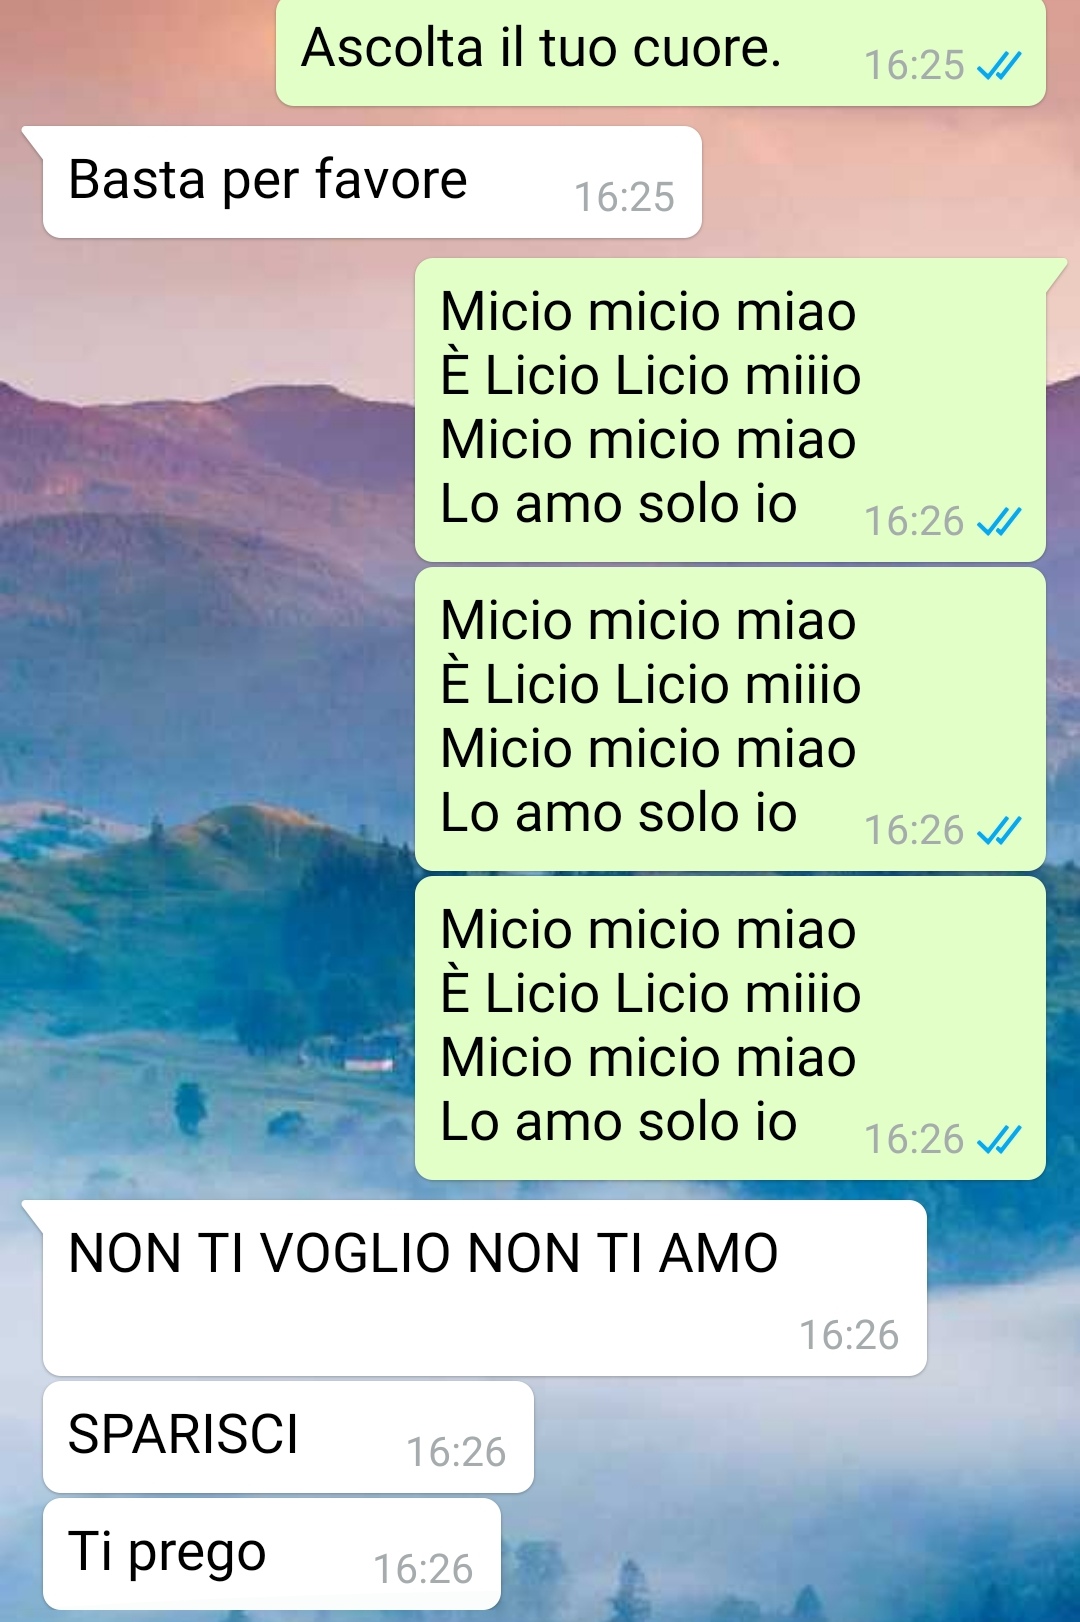Tap the read receipt on "Ascolta il tuo cuore."

click(x=999, y=66)
